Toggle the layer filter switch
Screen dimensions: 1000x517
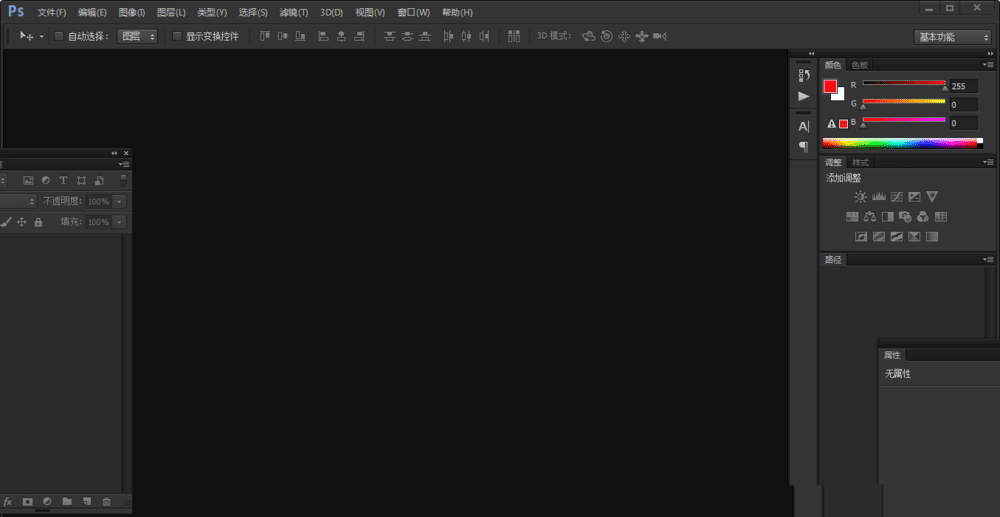click(x=124, y=180)
